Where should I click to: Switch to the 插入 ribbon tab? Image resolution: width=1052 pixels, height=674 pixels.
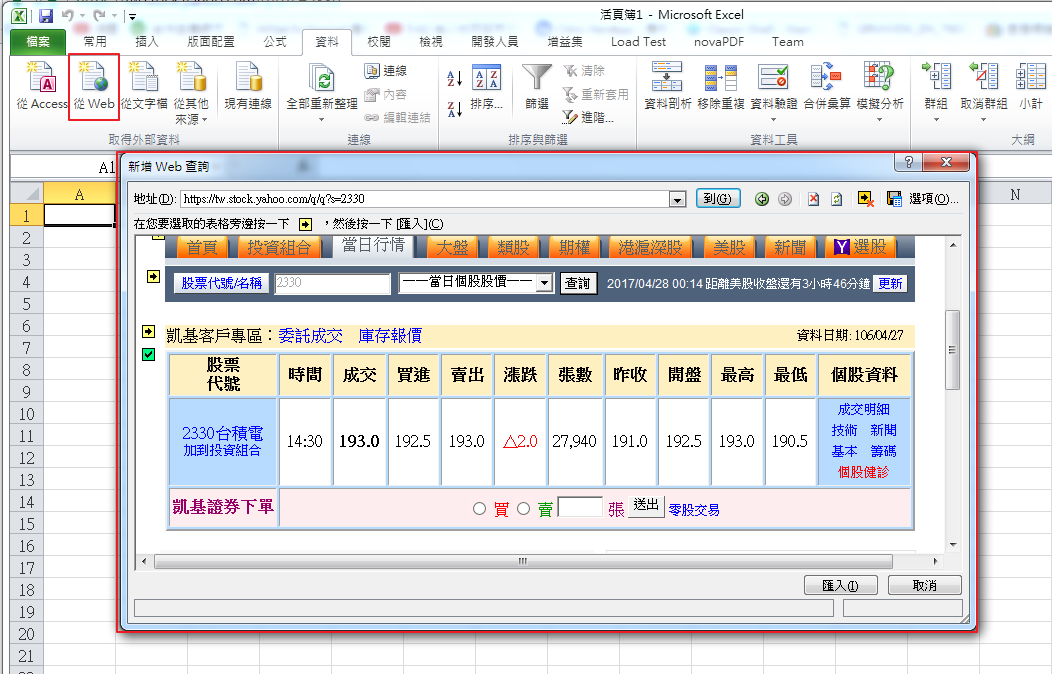point(146,42)
